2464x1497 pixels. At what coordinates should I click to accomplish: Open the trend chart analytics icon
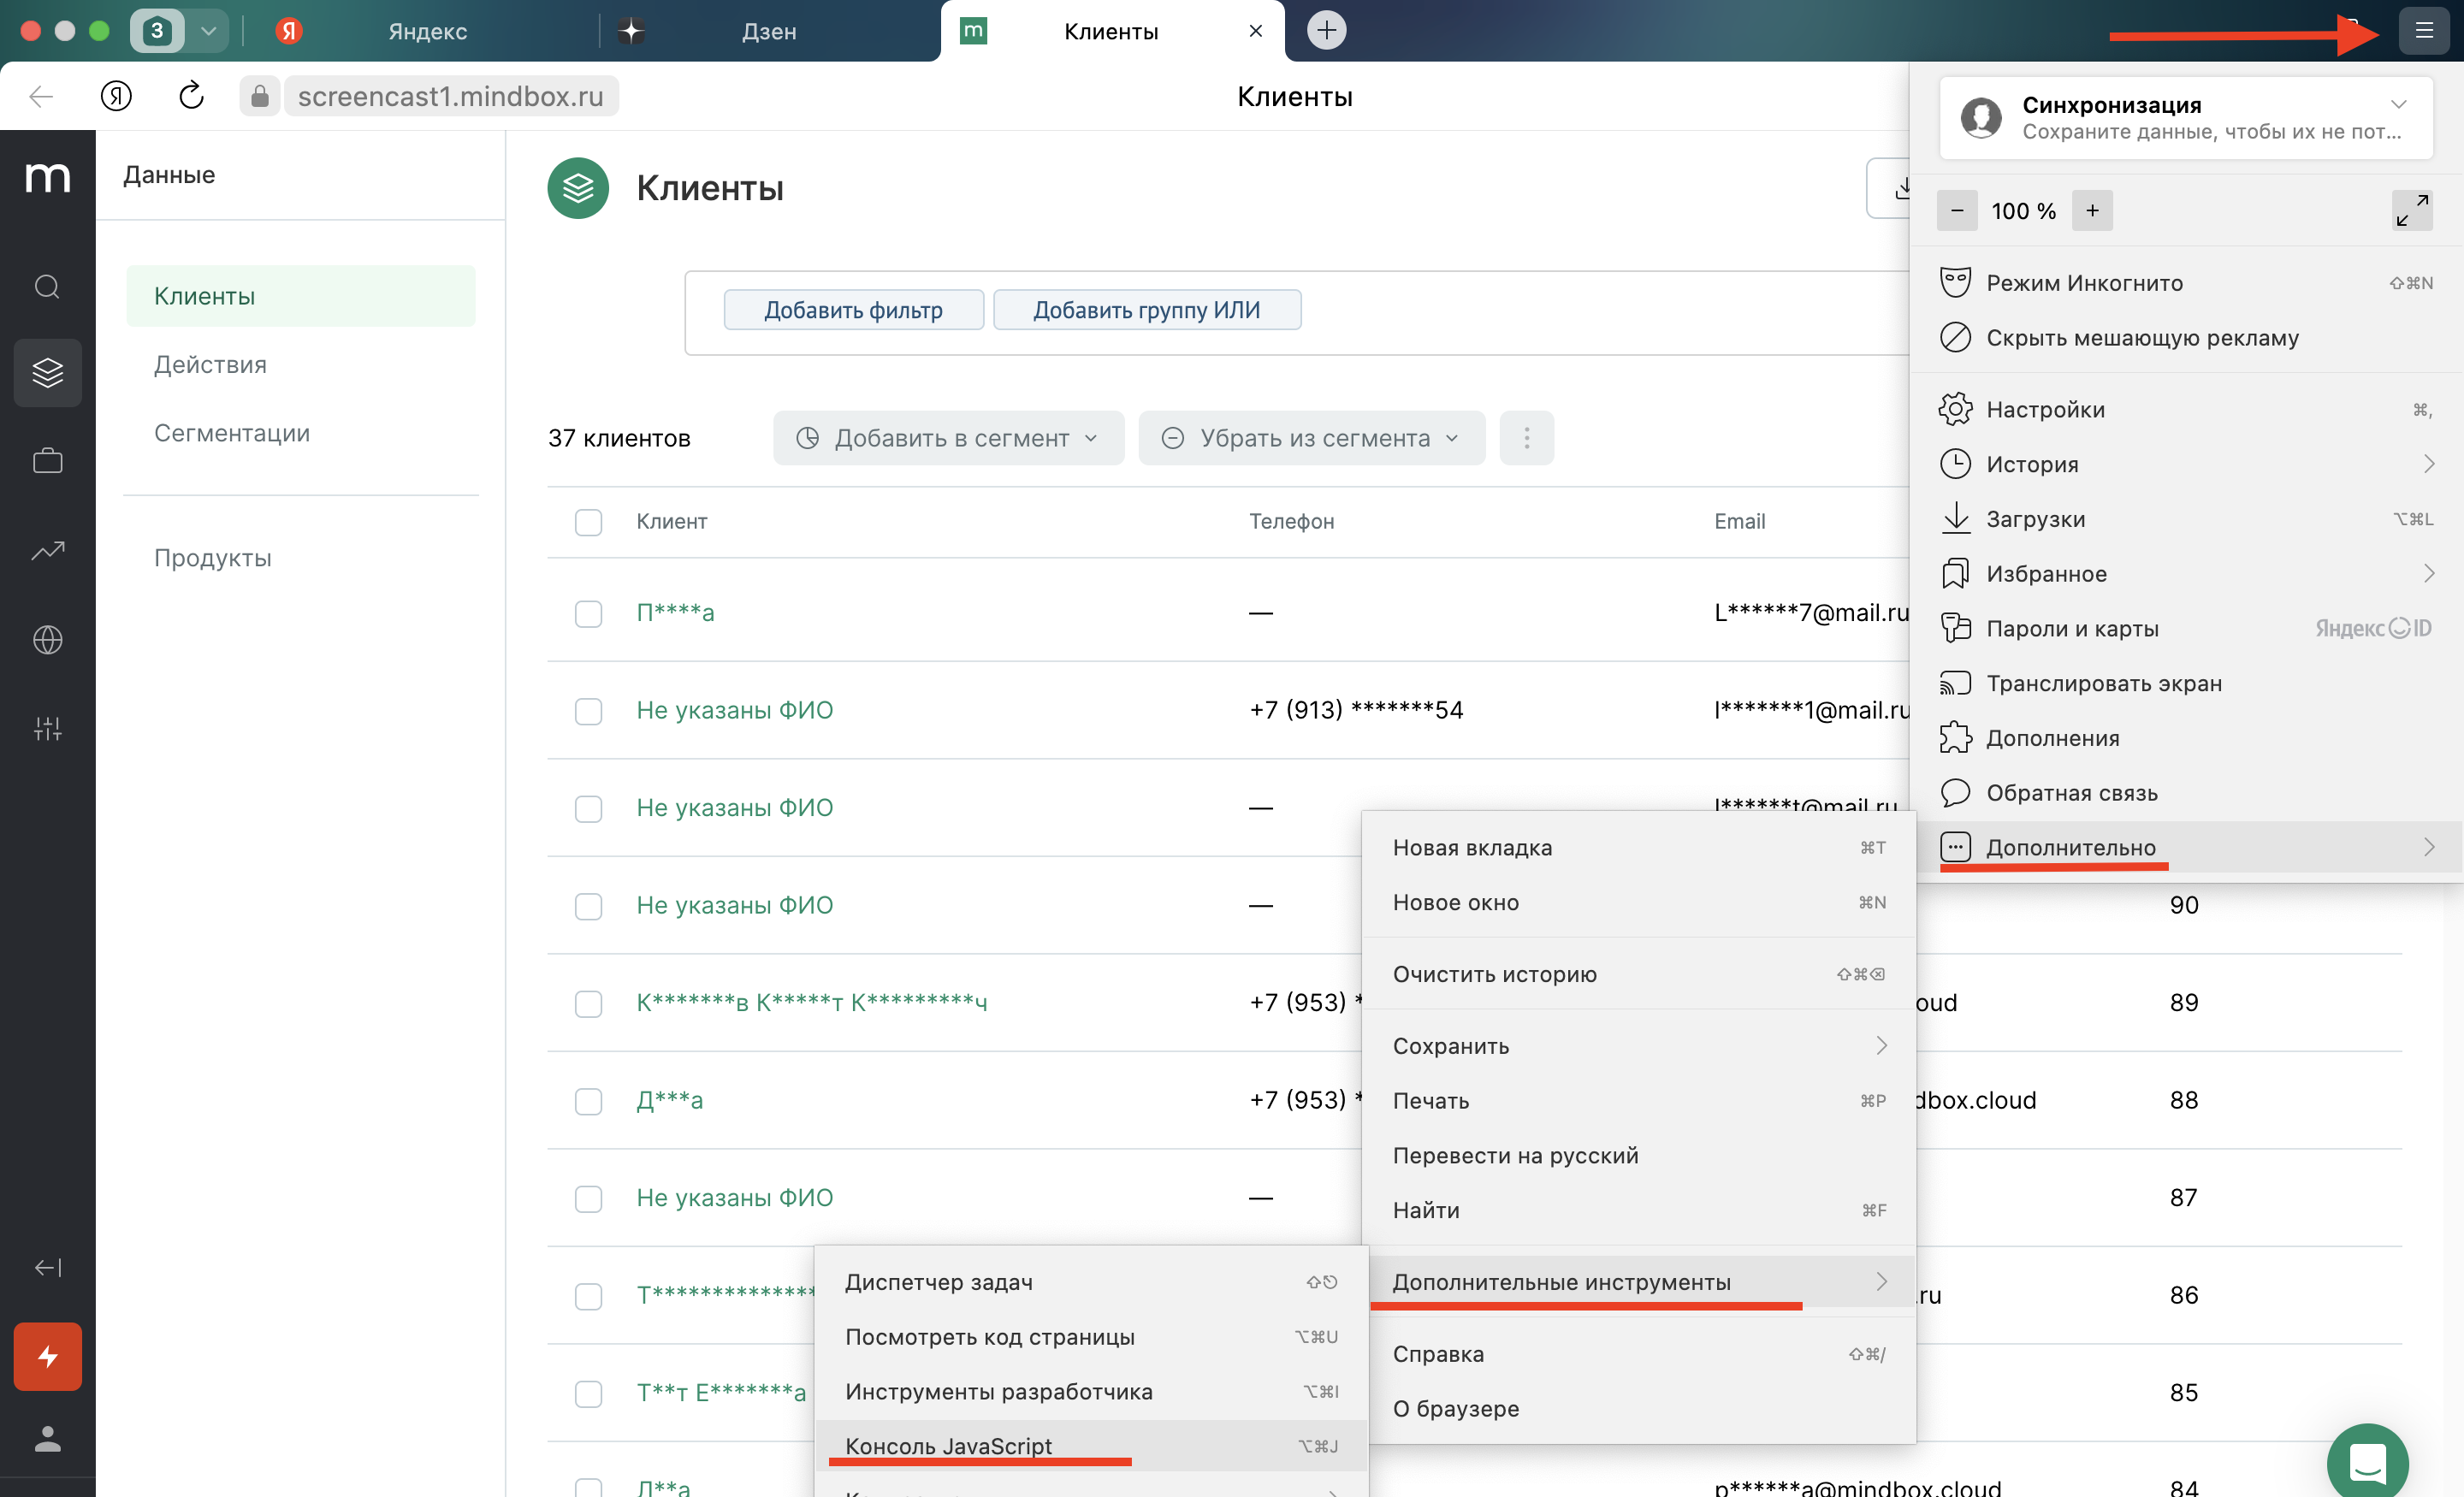click(x=47, y=550)
